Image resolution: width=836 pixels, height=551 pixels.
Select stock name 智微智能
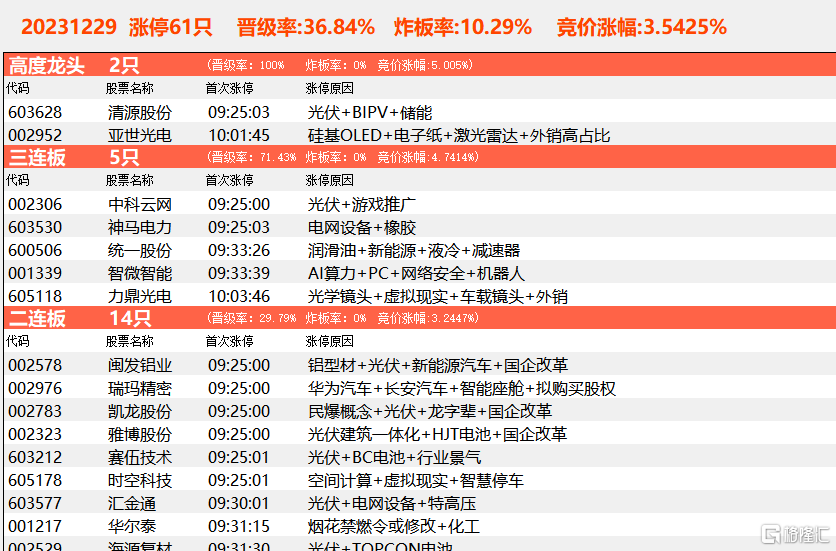click(140, 273)
